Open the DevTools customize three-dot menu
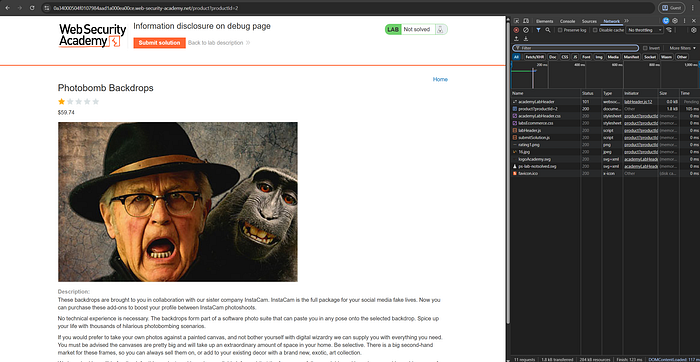Screen dimensions: 700x362 pos(684,21)
